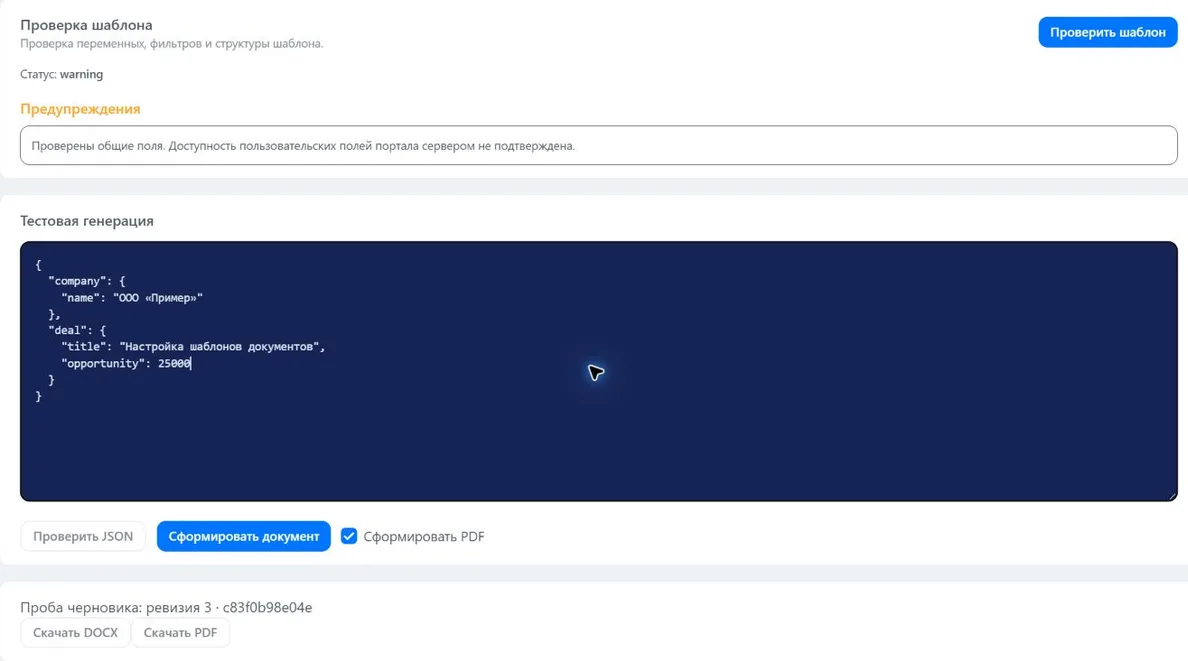Viewport: 1188px width, 661px height.
Task: Click the "deal": { line
Action: click(x=77, y=330)
